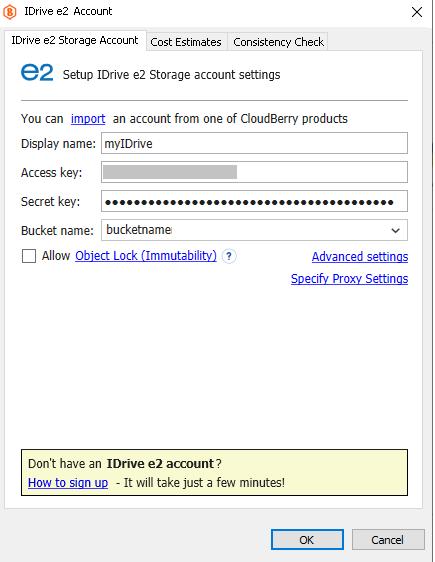Image resolution: width=435 pixels, height=562 pixels.
Task: Click the Bucket name text box
Action: 244,230
